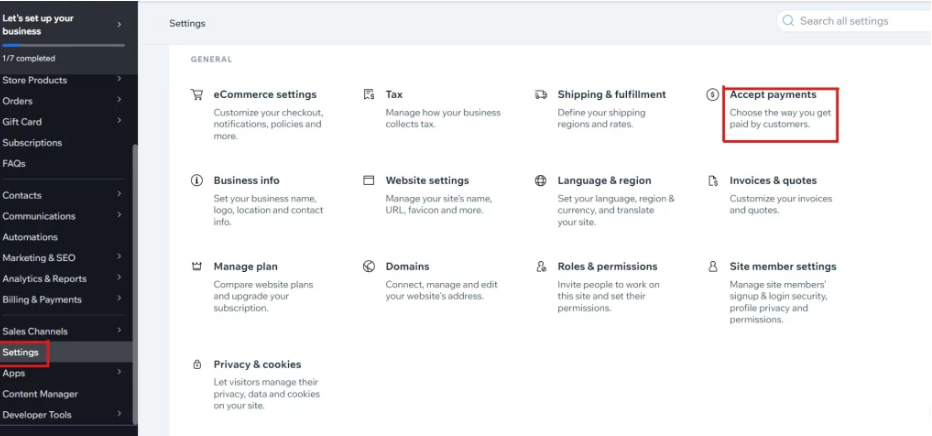Click the eCommerce settings cart icon
Image resolution: width=932 pixels, height=436 pixels.
(x=196, y=94)
